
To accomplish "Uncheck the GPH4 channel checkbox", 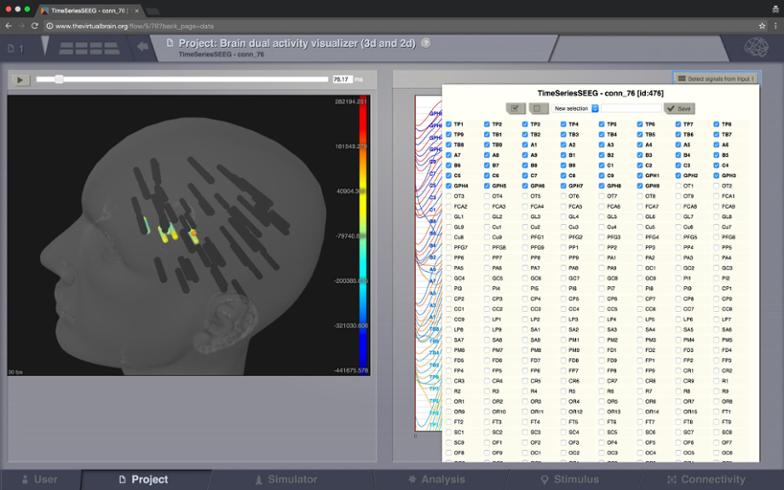I will (x=448, y=186).
